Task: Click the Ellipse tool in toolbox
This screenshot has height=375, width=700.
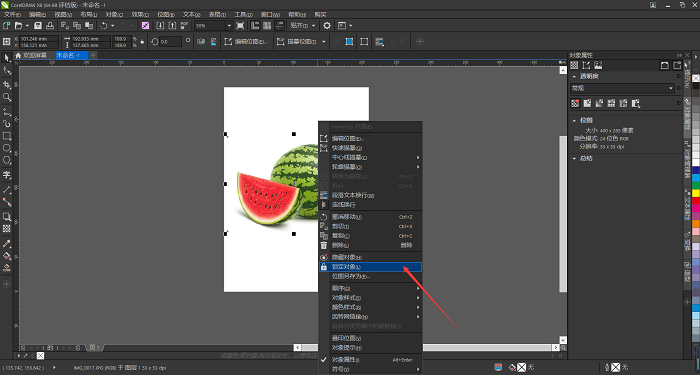Action: tap(7, 148)
